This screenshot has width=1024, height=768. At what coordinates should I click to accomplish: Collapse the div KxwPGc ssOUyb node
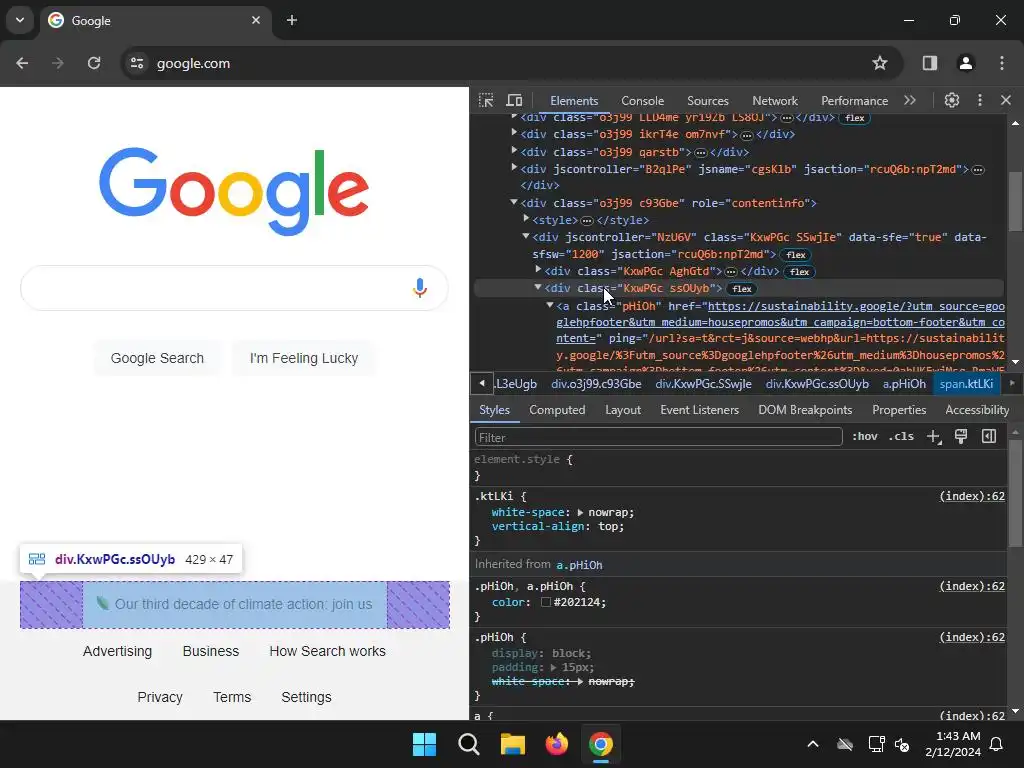(538, 287)
